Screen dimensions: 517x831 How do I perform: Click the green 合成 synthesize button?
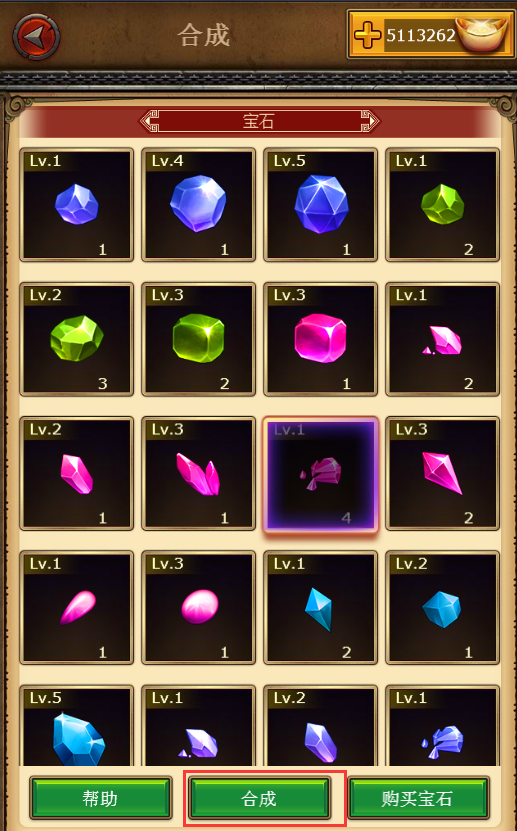[x=259, y=798]
